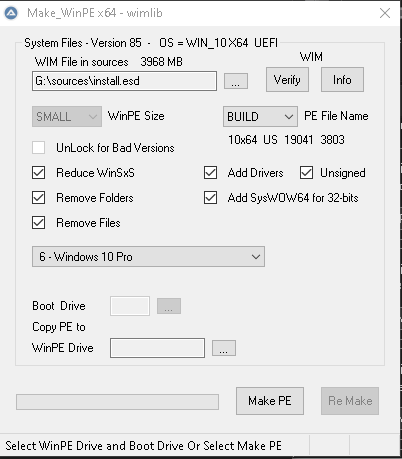402x459 pixels.
Task: Toggle Unsigned drivers checkbox
Action: pyautogui.click(x=306, y=173)
